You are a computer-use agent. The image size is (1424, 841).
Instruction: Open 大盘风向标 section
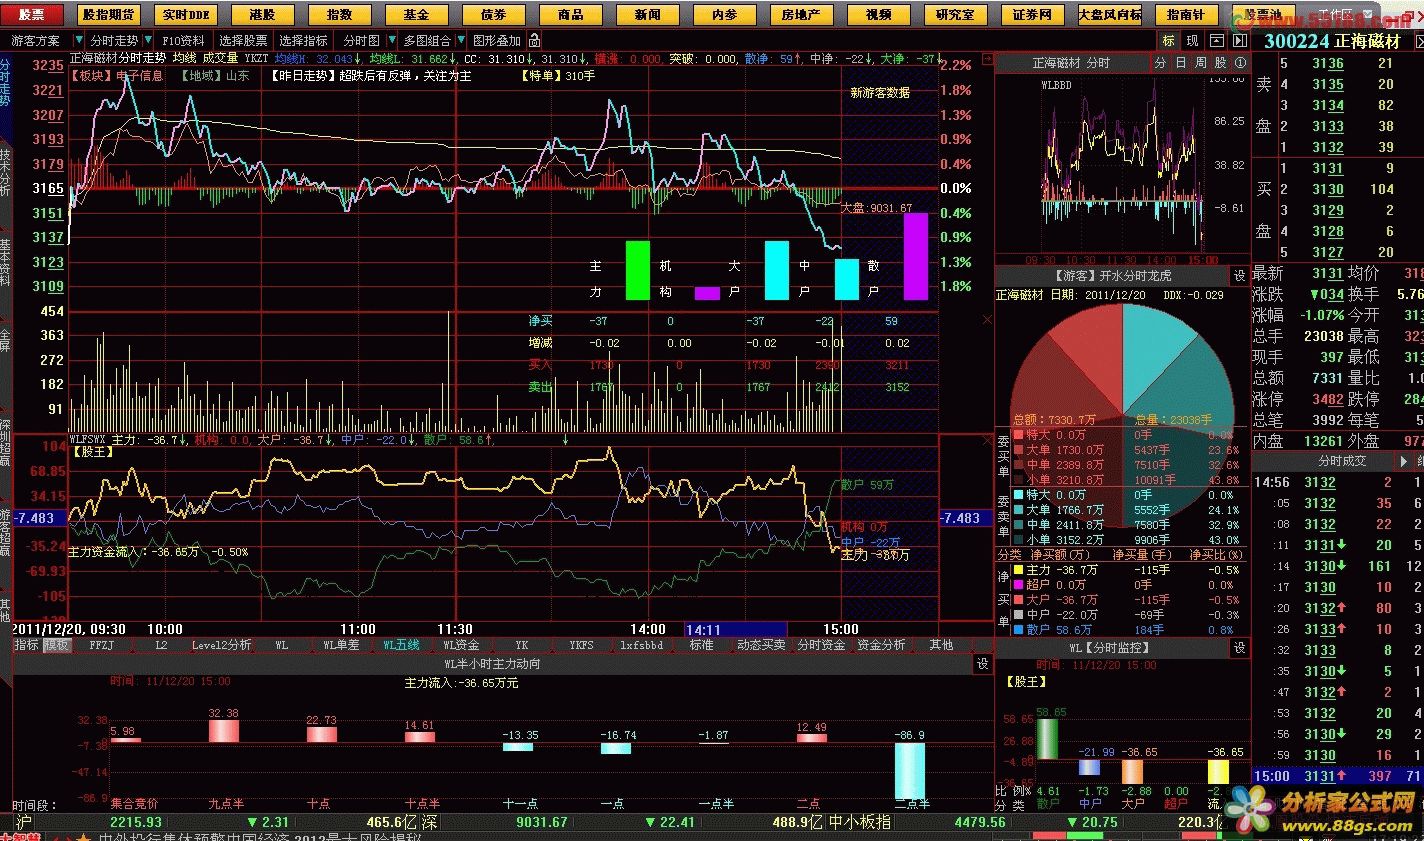[x=1110, y=15]
